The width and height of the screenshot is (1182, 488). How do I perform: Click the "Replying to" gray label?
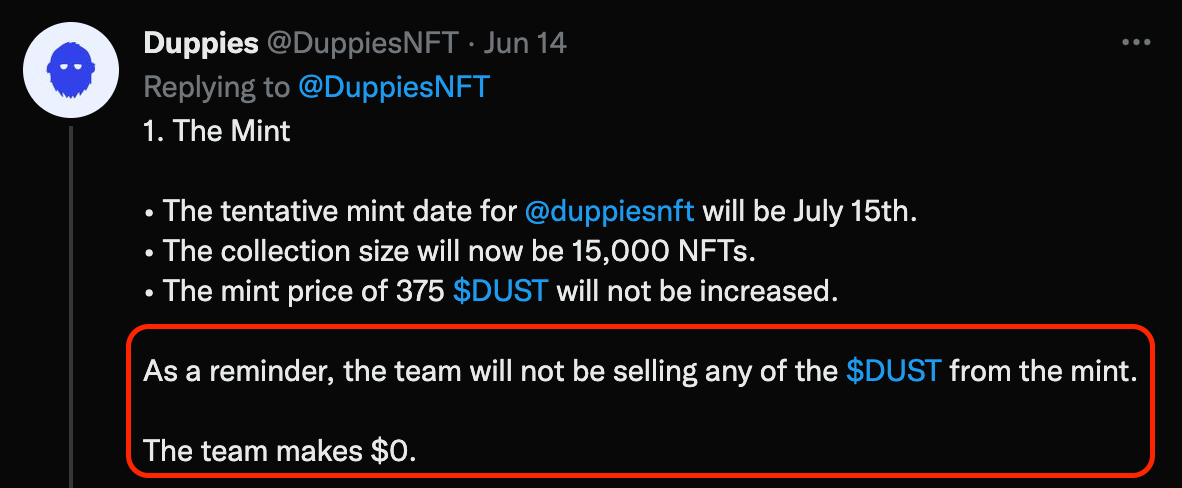click(216, 87)
